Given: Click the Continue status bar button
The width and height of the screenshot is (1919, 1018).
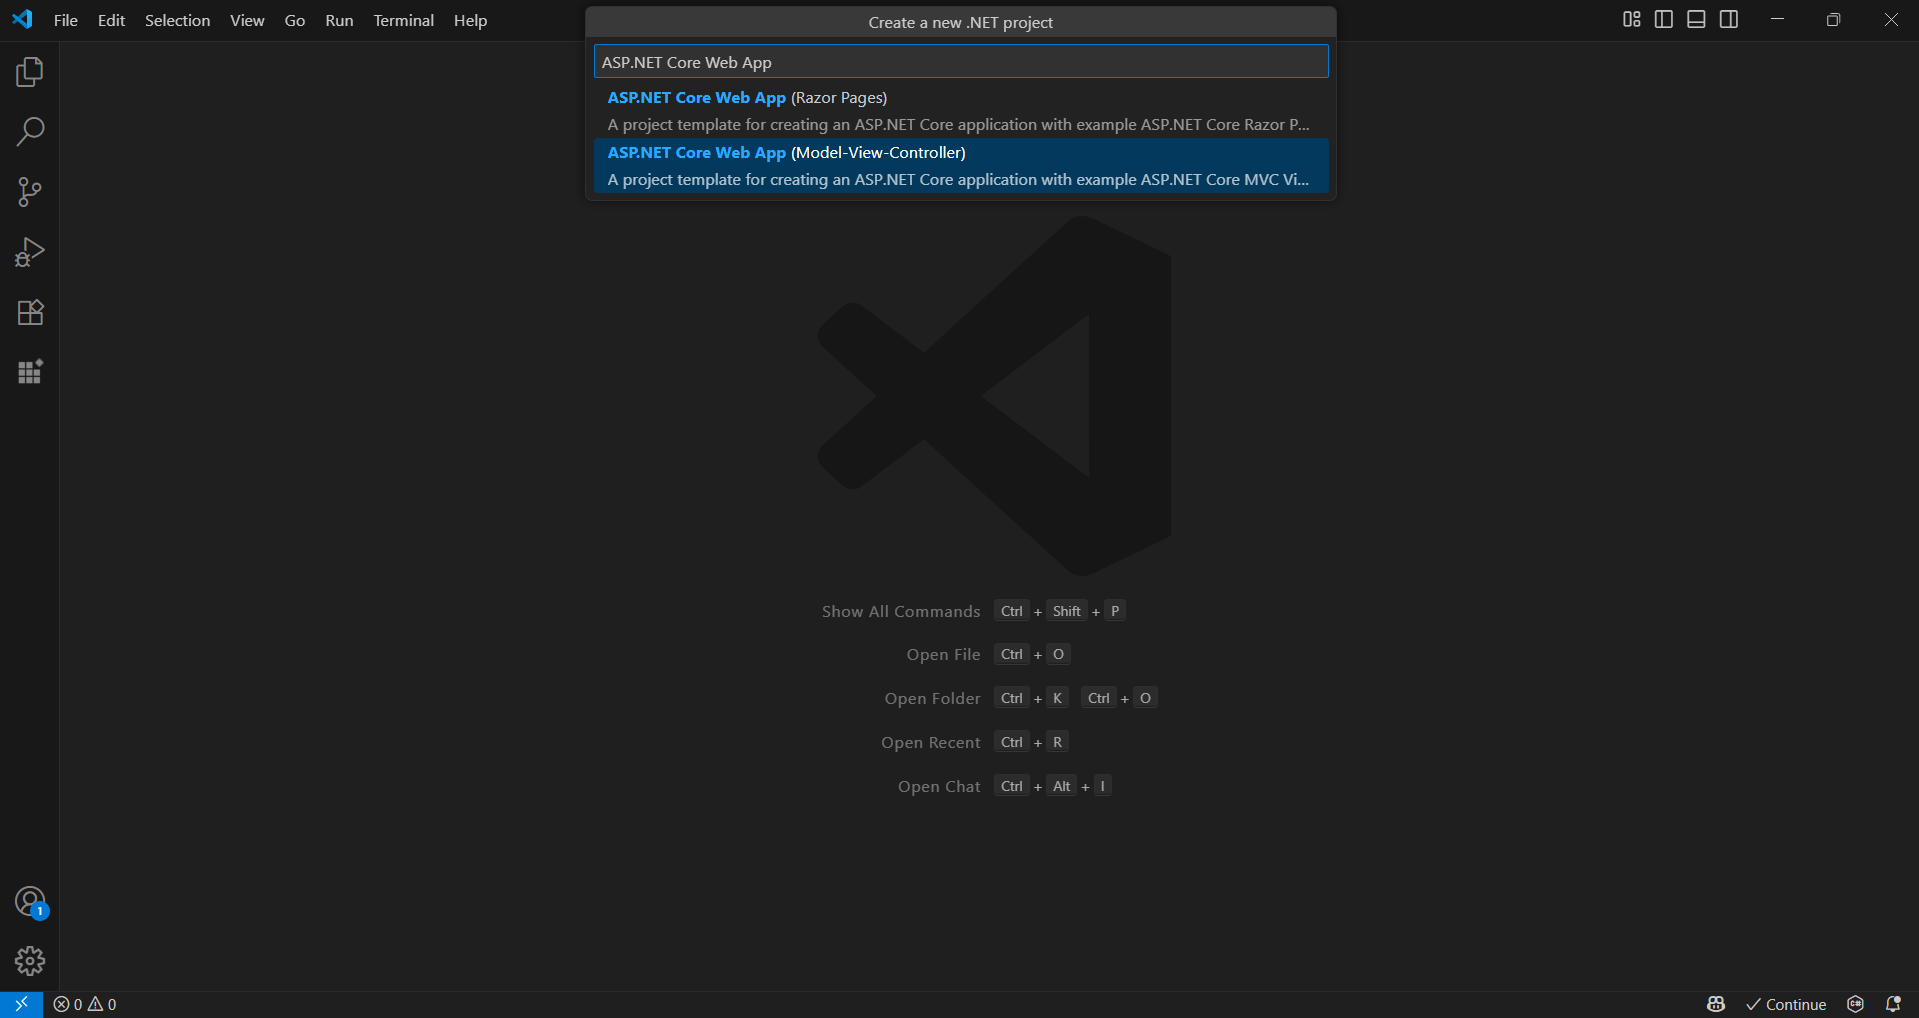Looking at the screenshot, I should pos(1786,1004).
